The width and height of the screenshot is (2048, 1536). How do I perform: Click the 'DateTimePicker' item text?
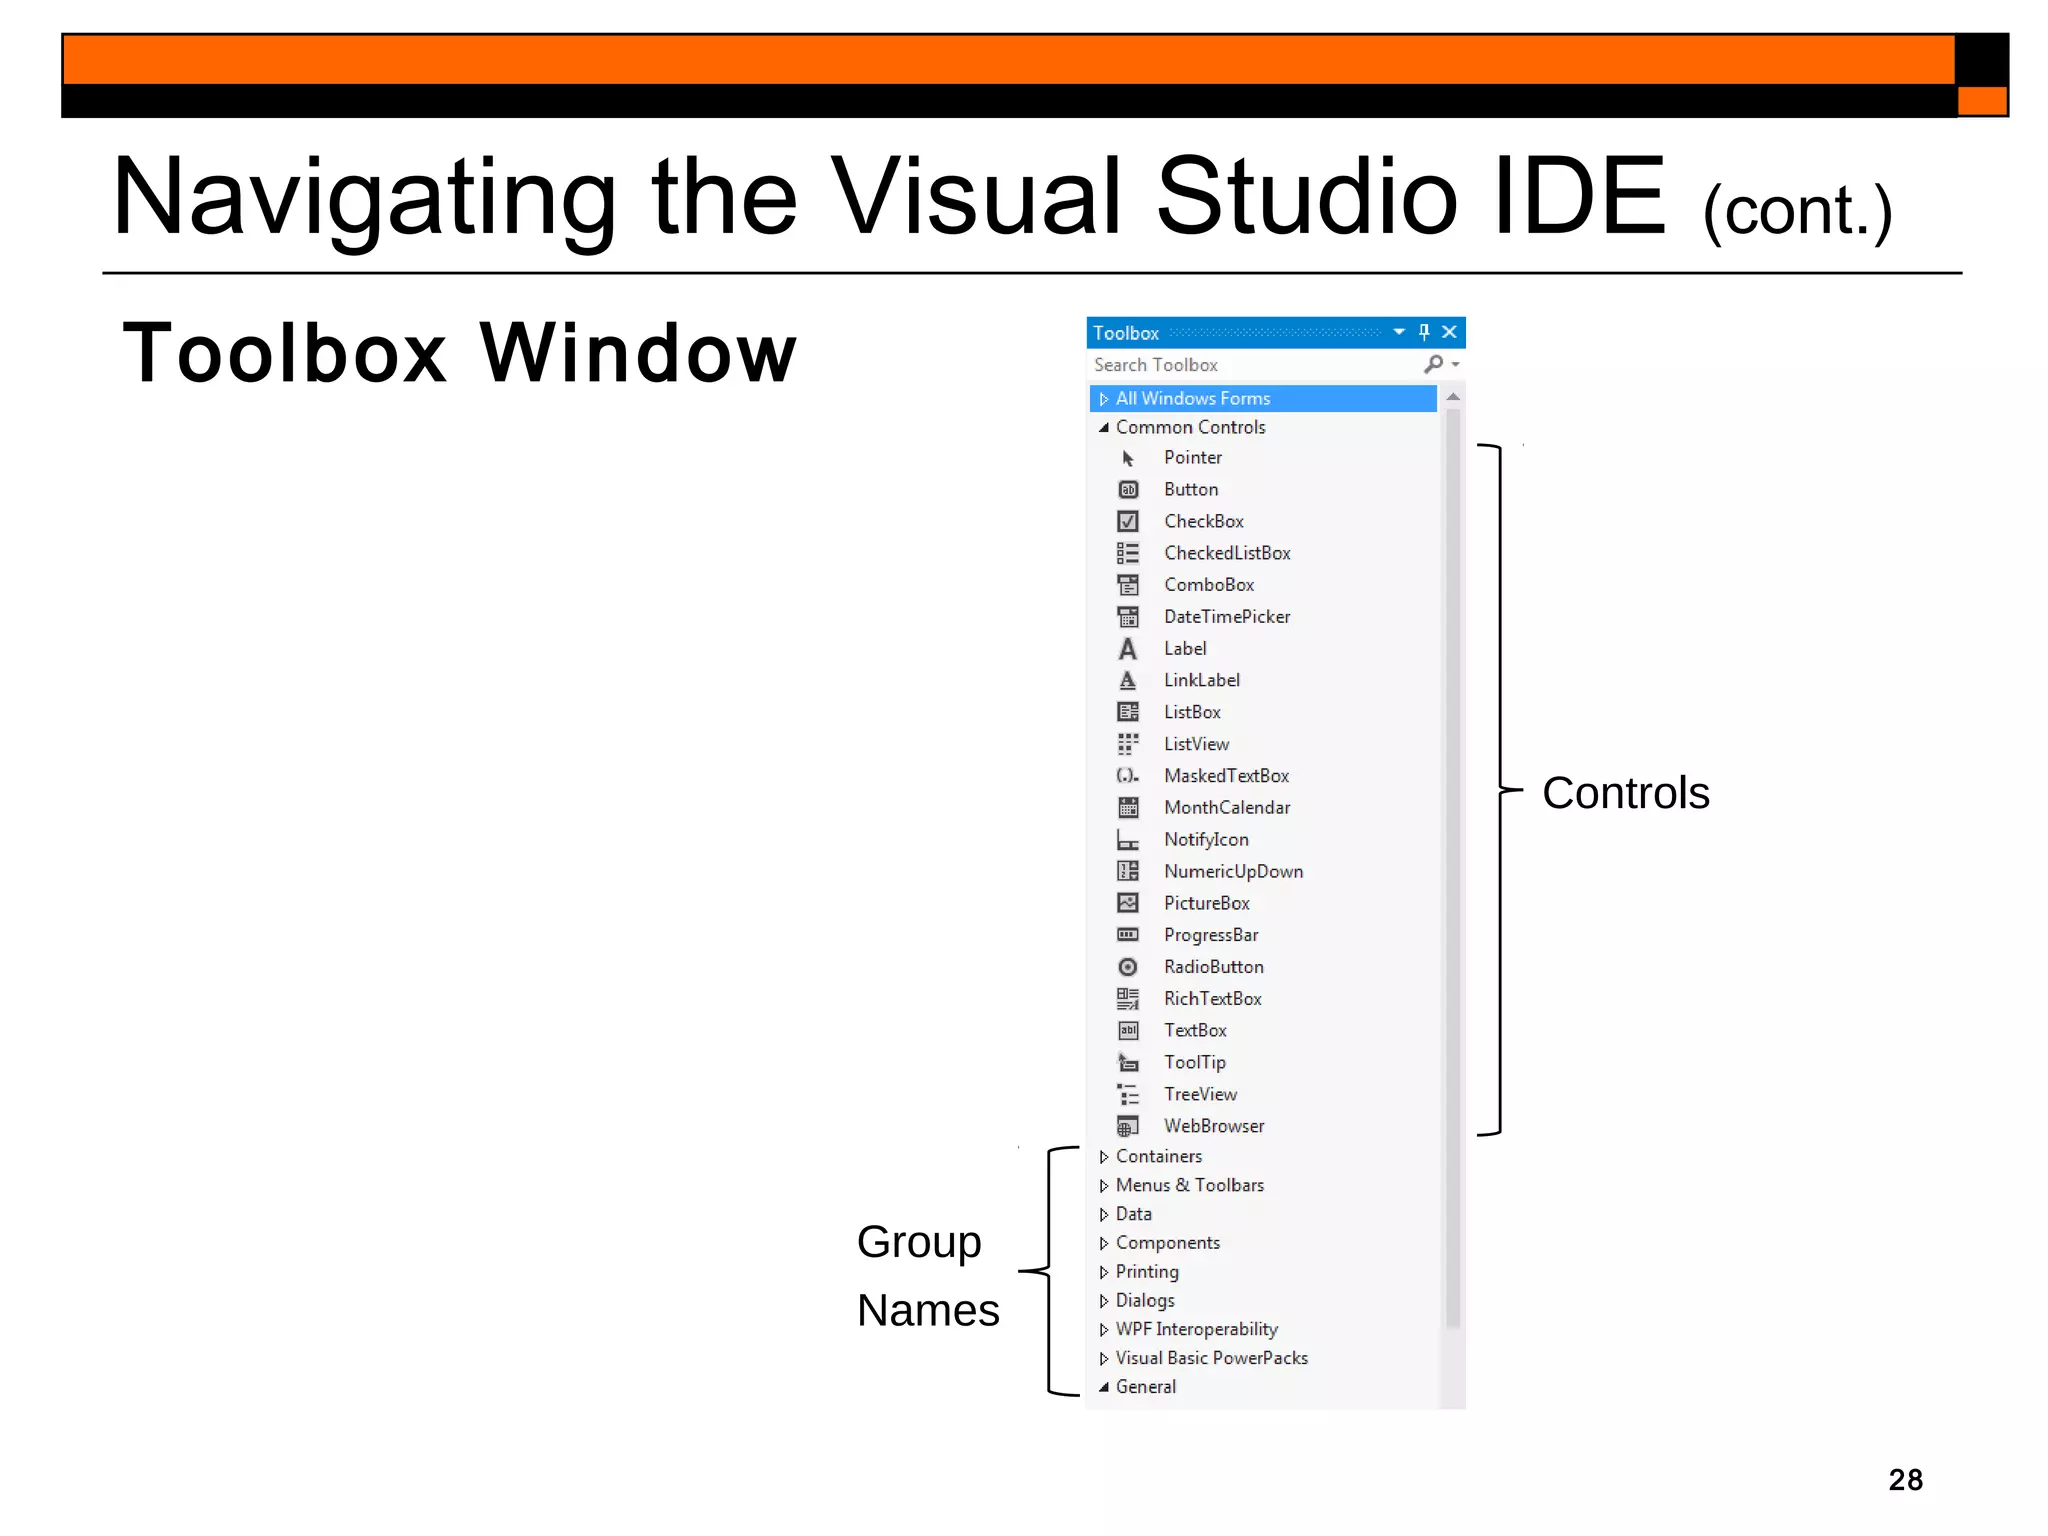click(x=1227, y=617)
